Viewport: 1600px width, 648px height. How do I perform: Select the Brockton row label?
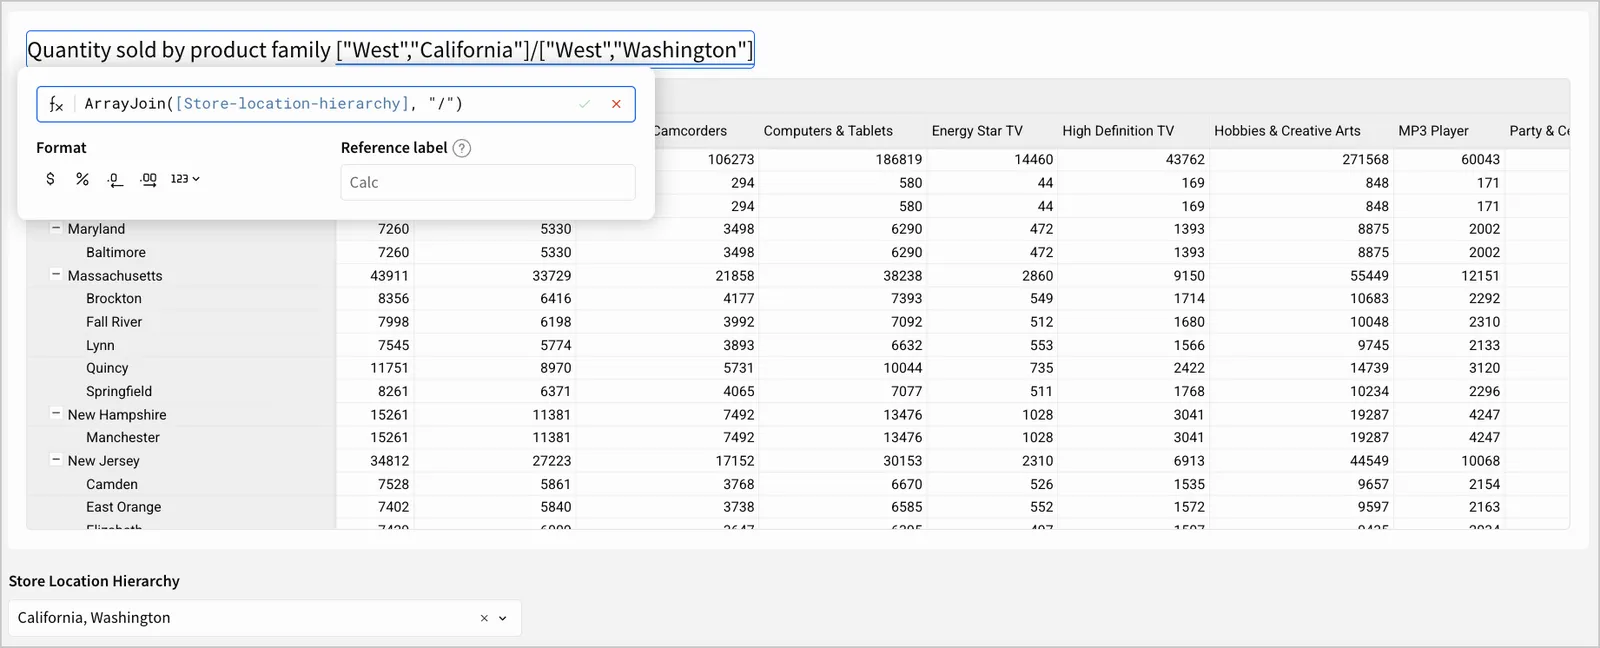(x=114, y=299)
